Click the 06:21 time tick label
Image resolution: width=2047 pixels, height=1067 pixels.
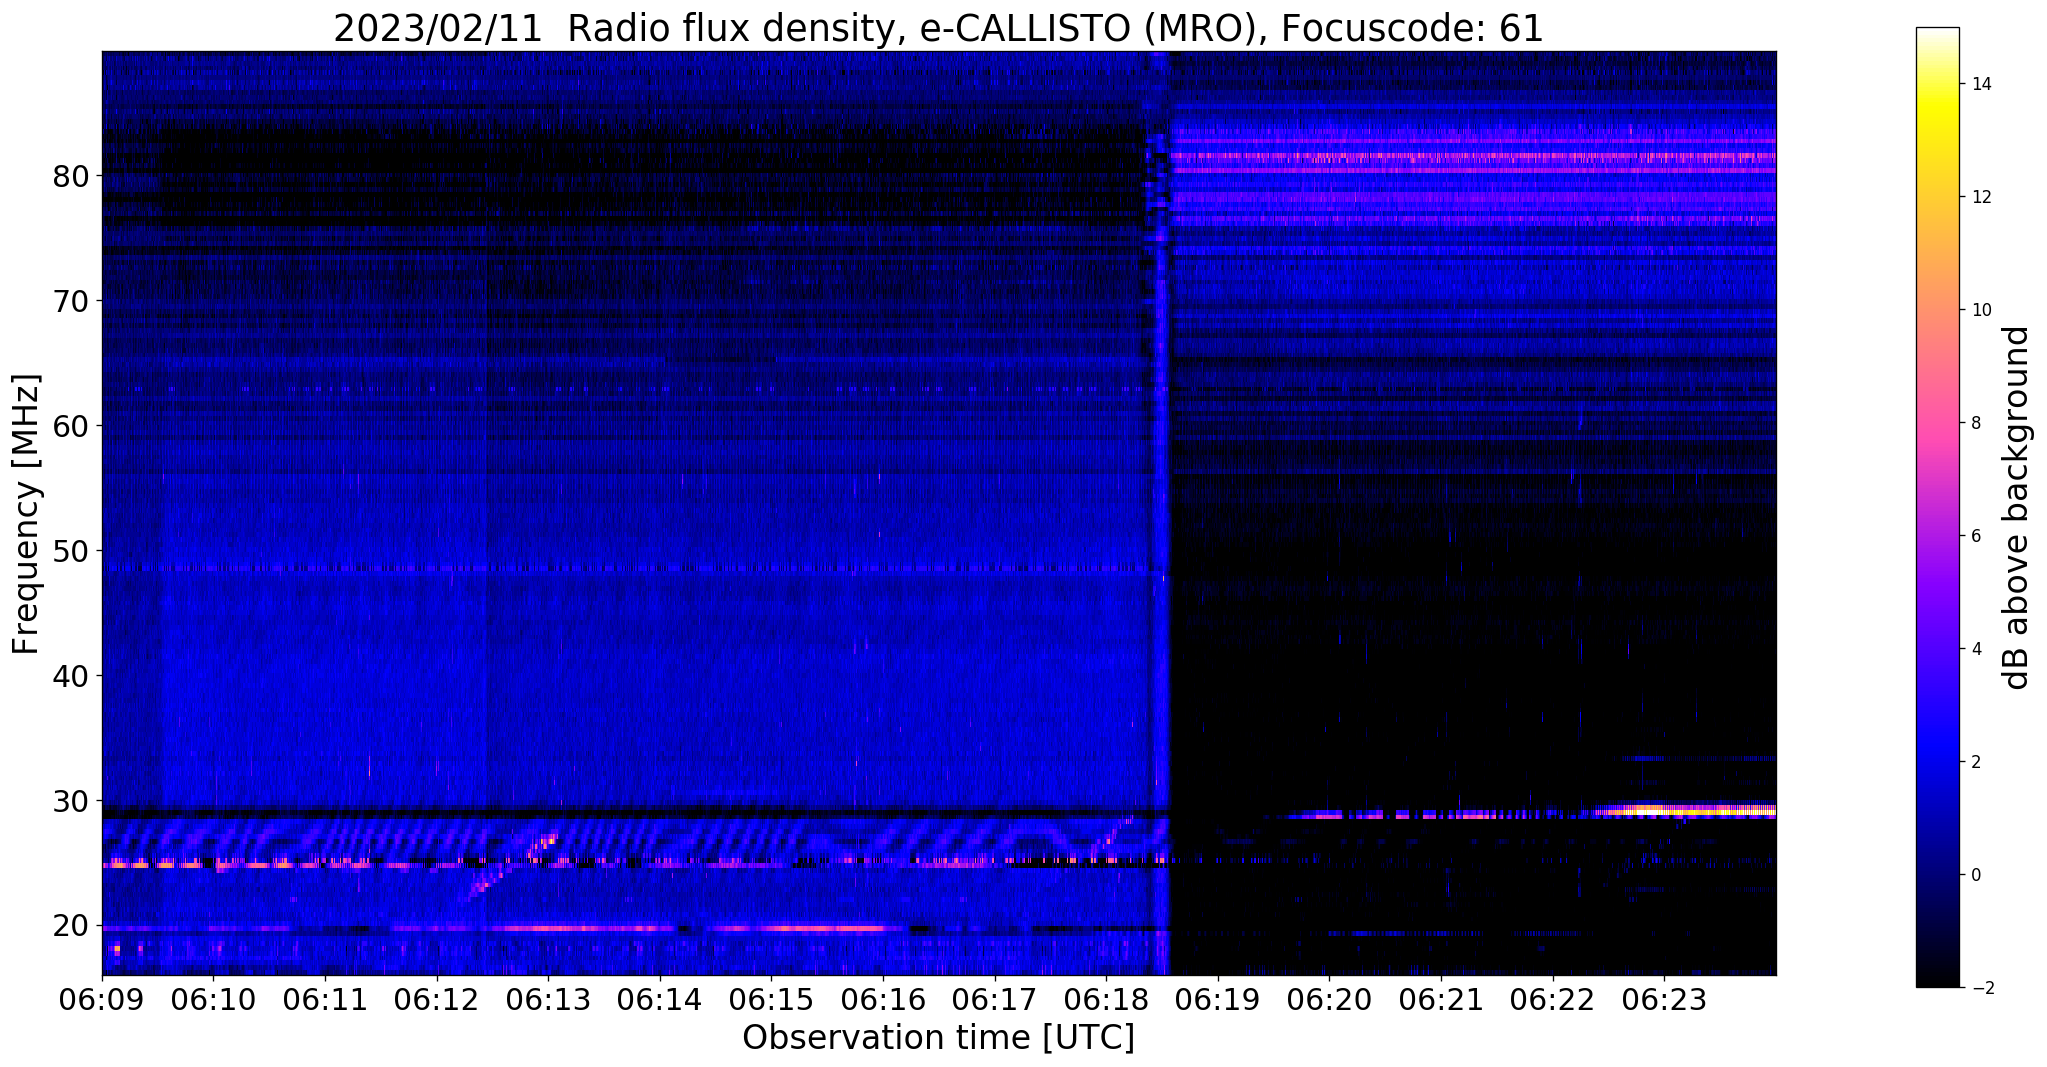pos(1440,998)
